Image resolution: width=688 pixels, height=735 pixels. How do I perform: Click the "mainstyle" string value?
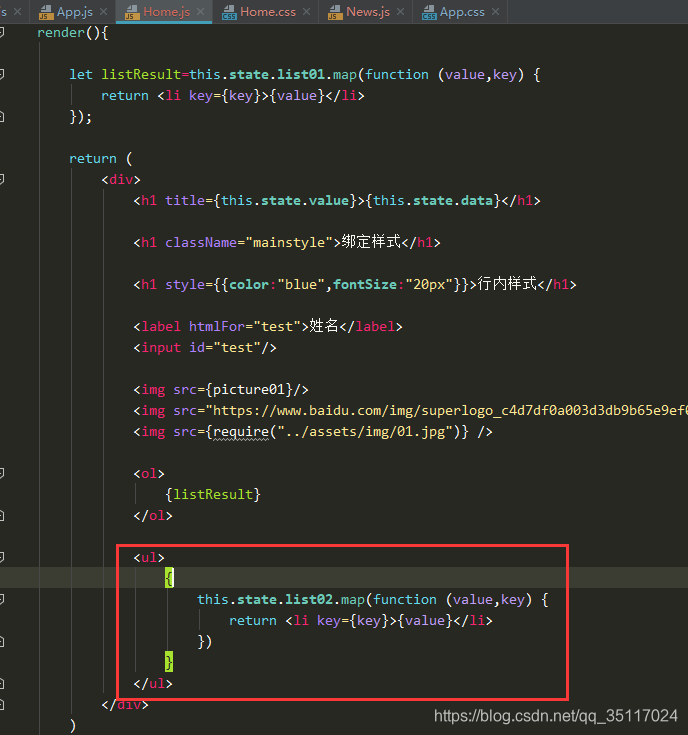pyautogui.click(x=289, y=242)
